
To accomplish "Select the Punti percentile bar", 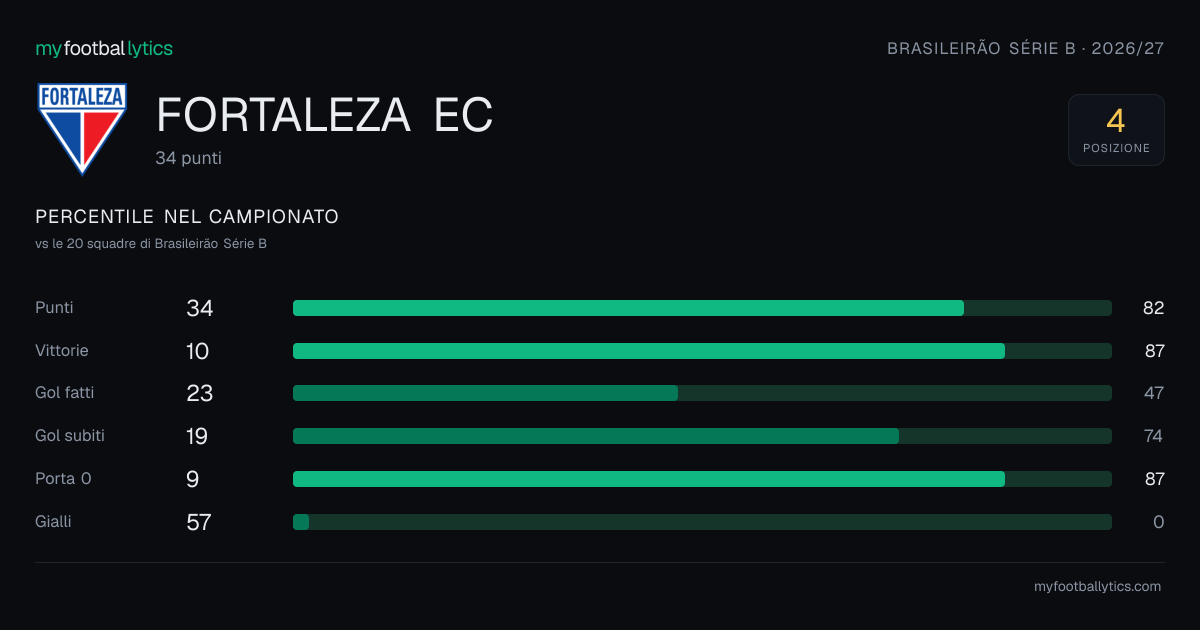I will pyautogui.click(x=702, y=308).
